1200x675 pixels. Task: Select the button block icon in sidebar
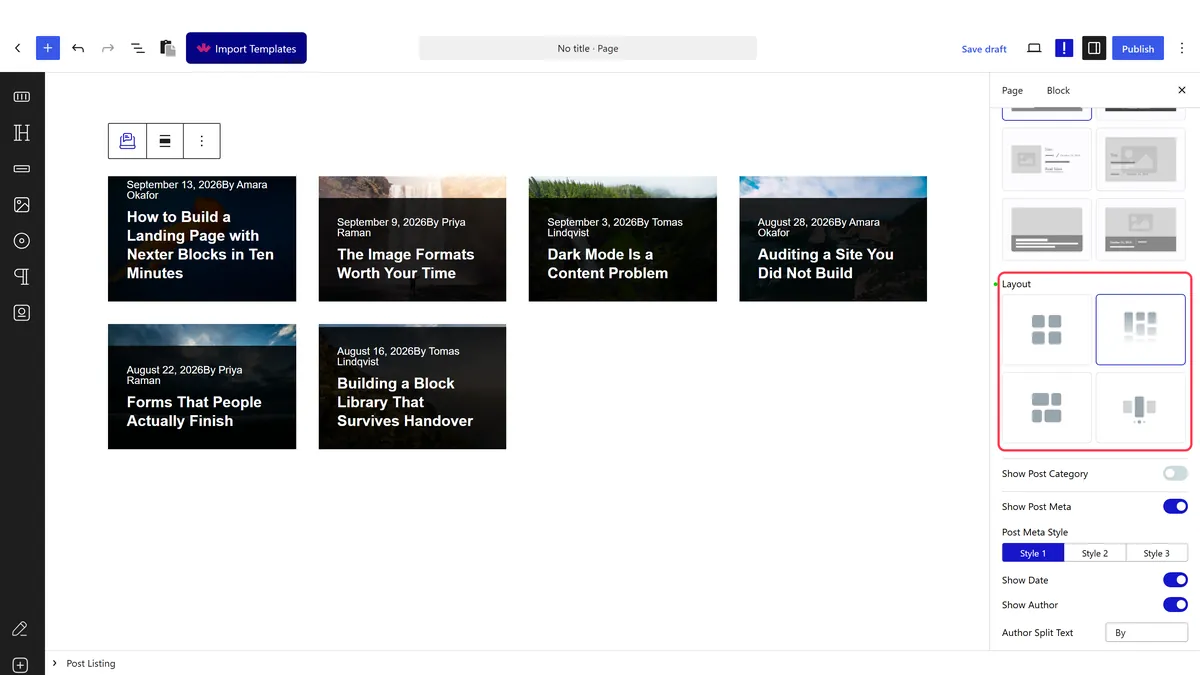(x=22, y=169)
